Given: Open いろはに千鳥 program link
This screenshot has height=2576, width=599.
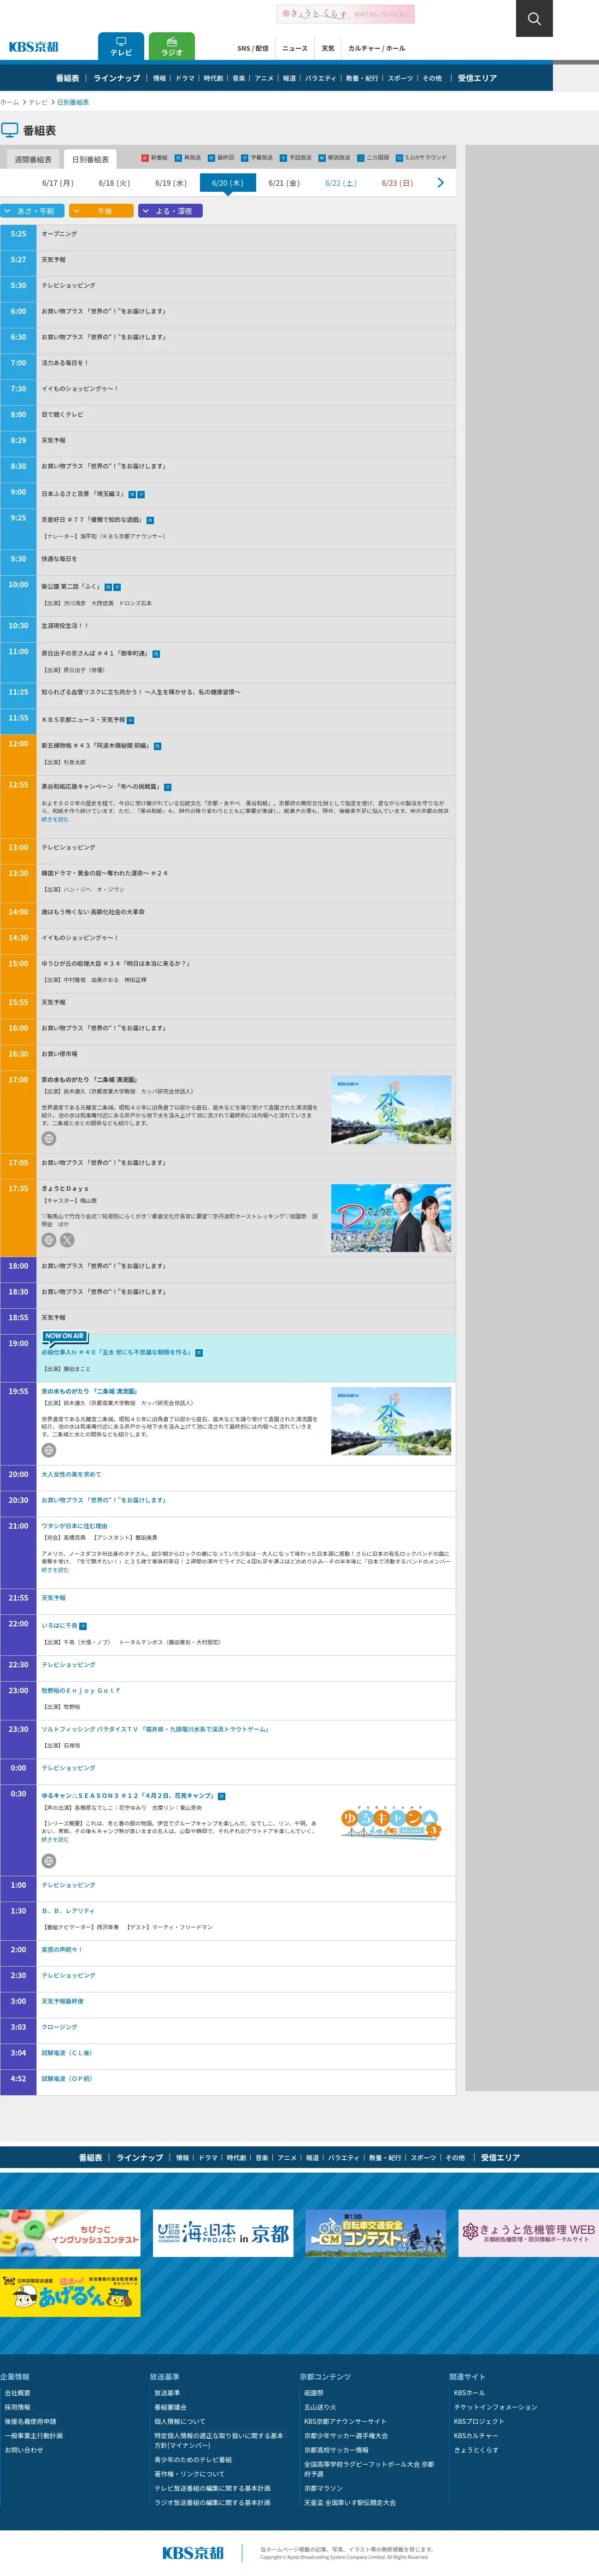Looking at the screenshot, I should tap(59, 1625).
